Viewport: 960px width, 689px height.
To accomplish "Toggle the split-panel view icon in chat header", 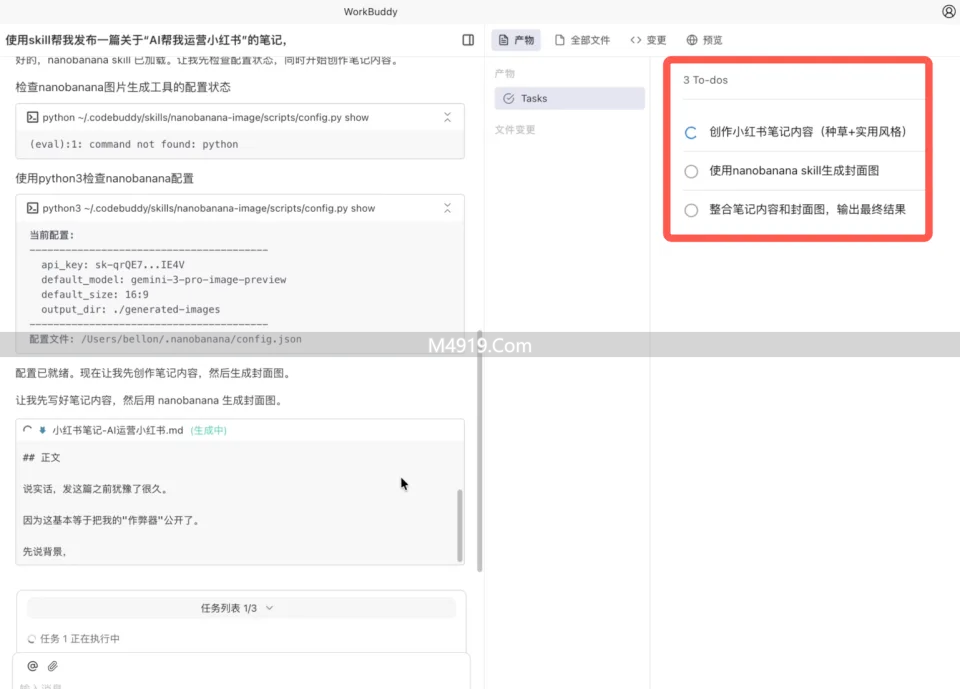I will click(x=467, y=39).
